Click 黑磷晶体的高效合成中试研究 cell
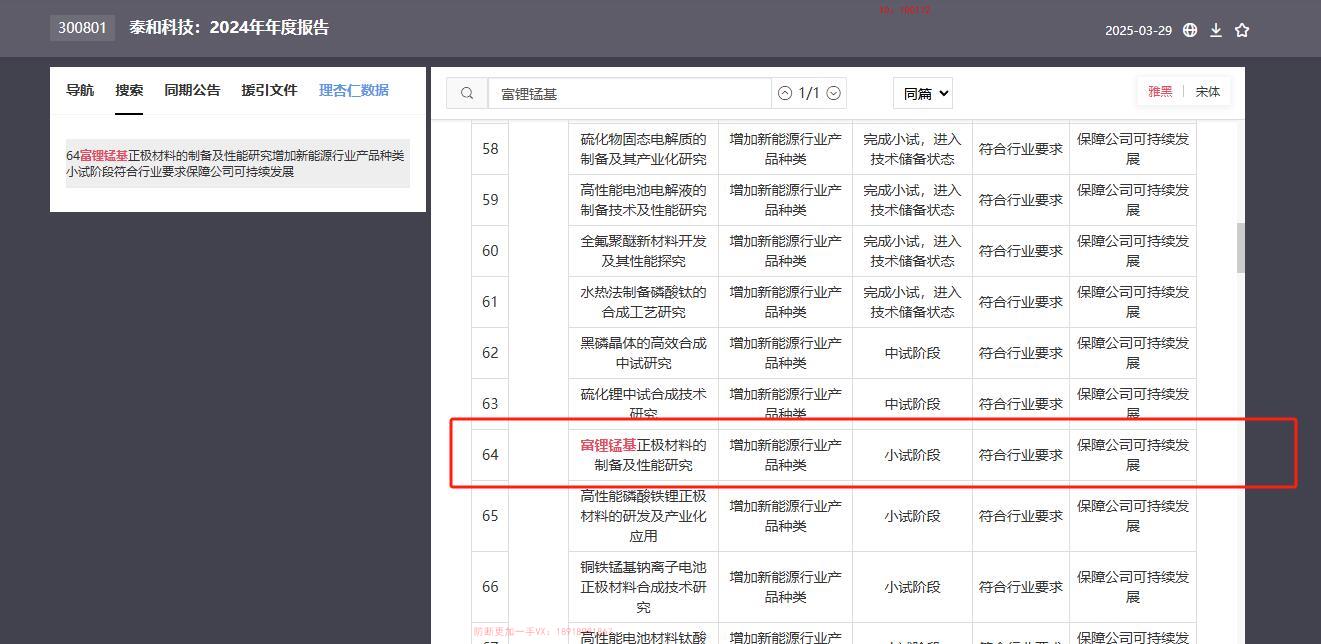This screenshot has height=644, width=1321. (x=643, y=352)
